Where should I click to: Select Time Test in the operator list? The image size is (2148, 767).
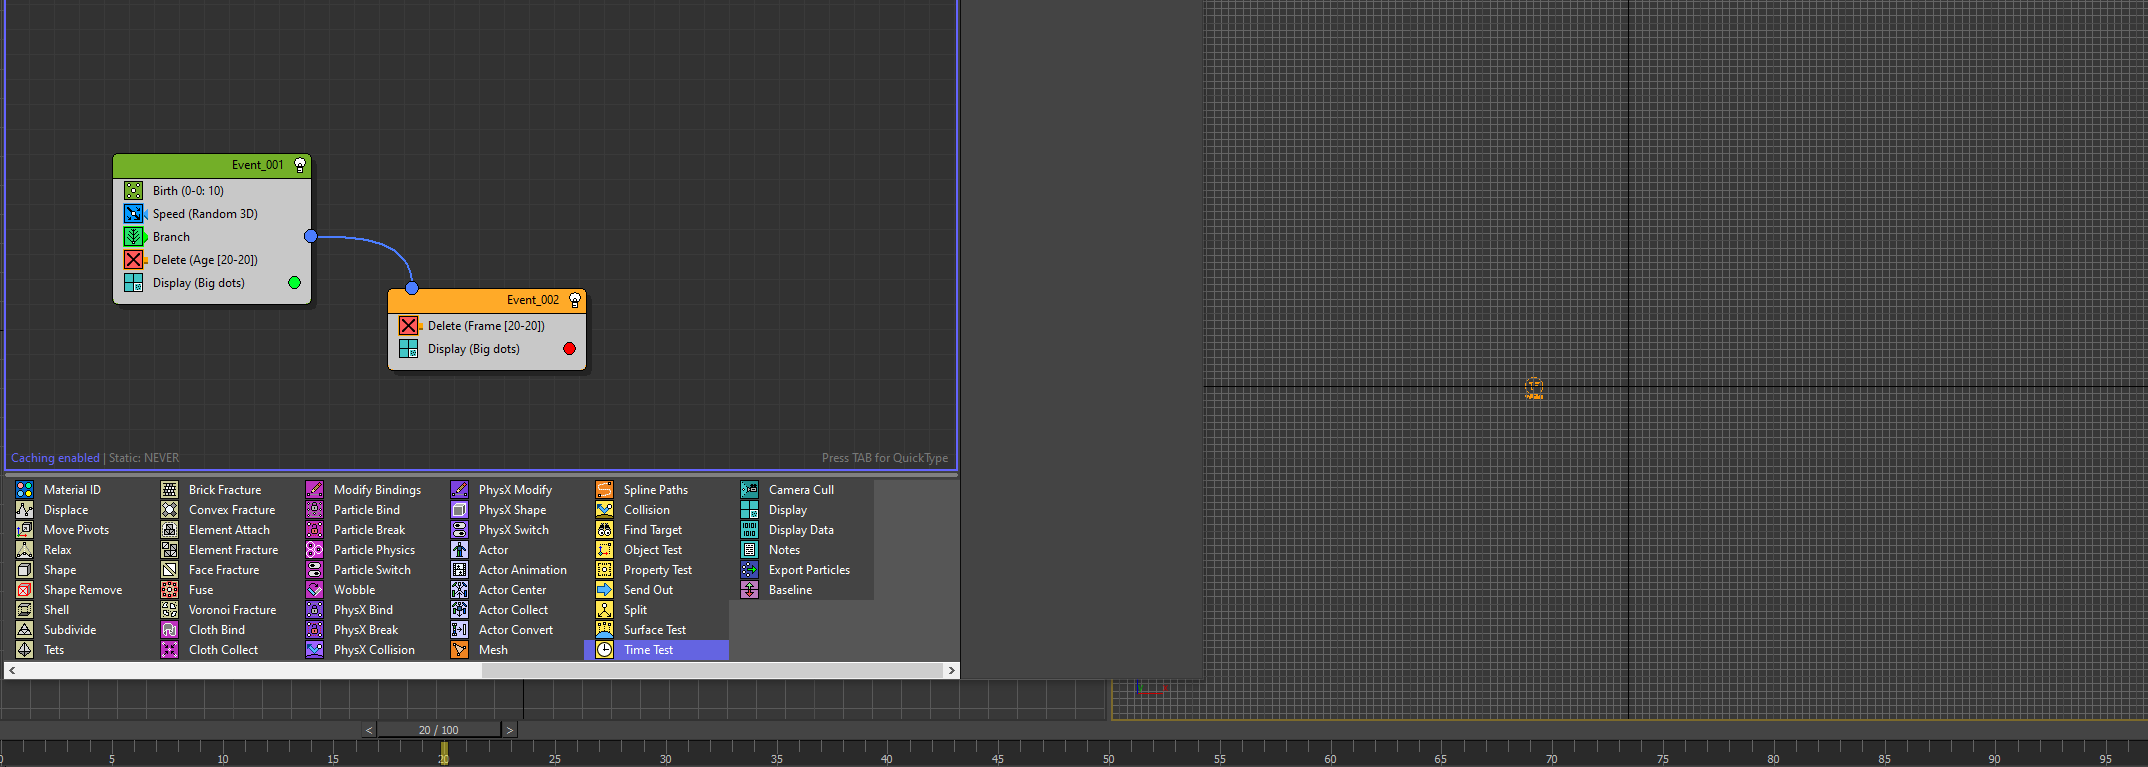[648, 650]
